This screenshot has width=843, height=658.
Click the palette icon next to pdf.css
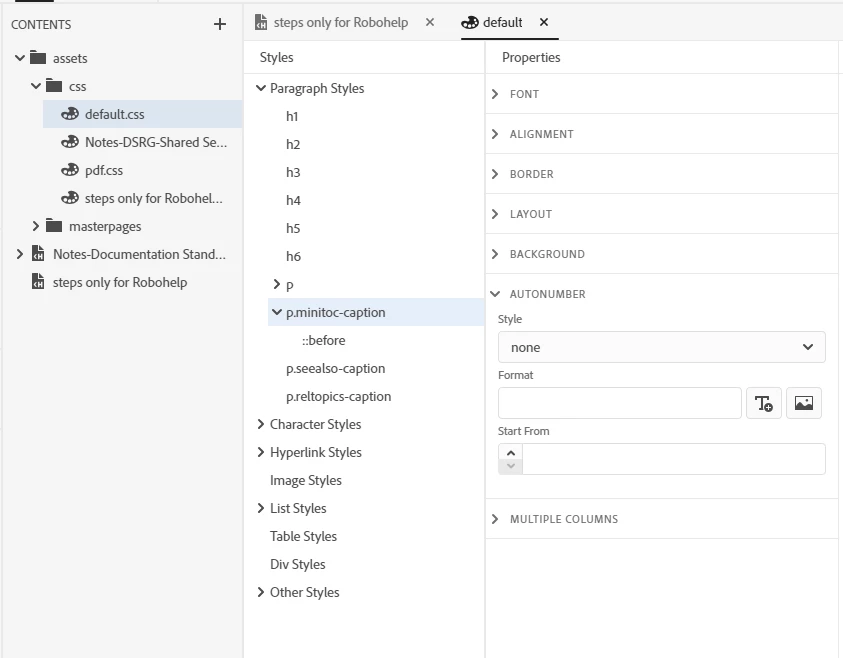point(70,170)
